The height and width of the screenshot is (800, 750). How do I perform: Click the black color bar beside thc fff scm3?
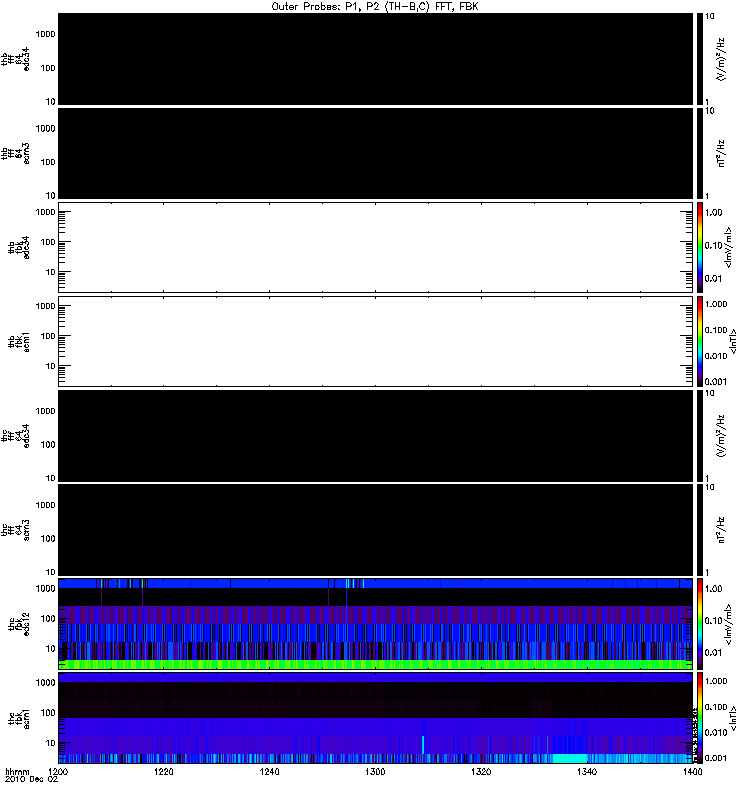[699, 530]
